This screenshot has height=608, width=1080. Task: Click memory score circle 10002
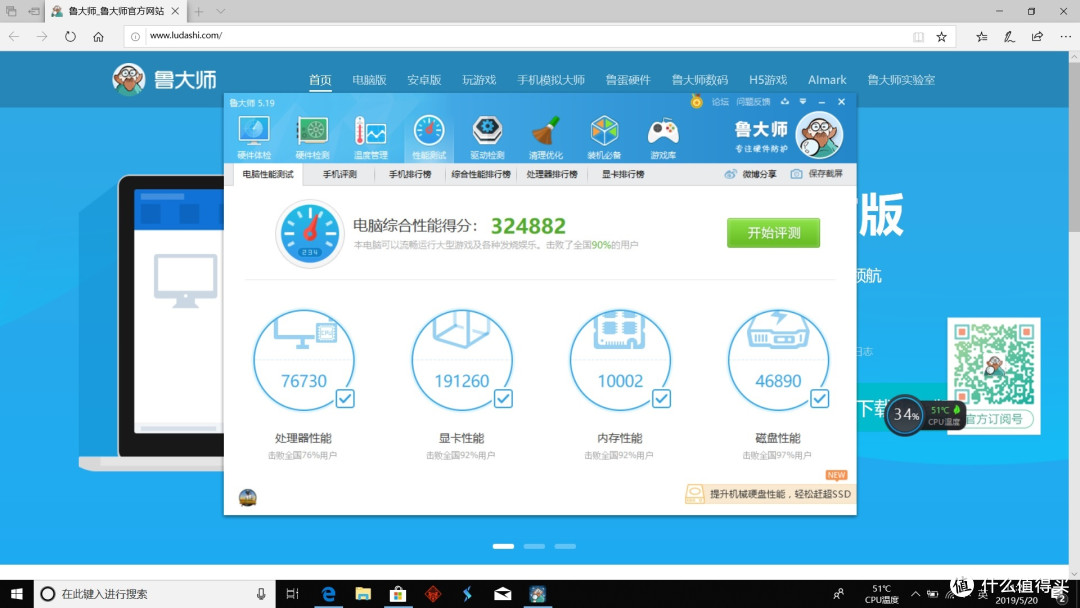click(621, 360)
